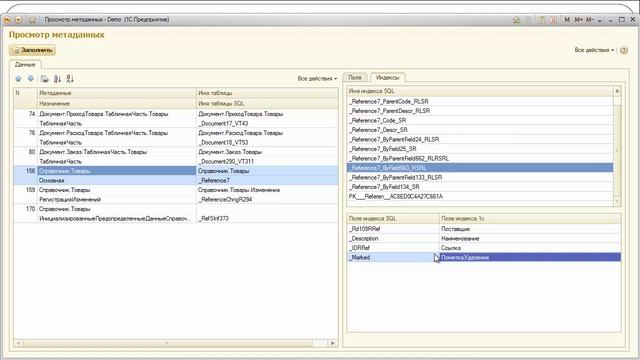Select index _Reference7_Descr_SR

pyautogui.click(x=480, y=130)
